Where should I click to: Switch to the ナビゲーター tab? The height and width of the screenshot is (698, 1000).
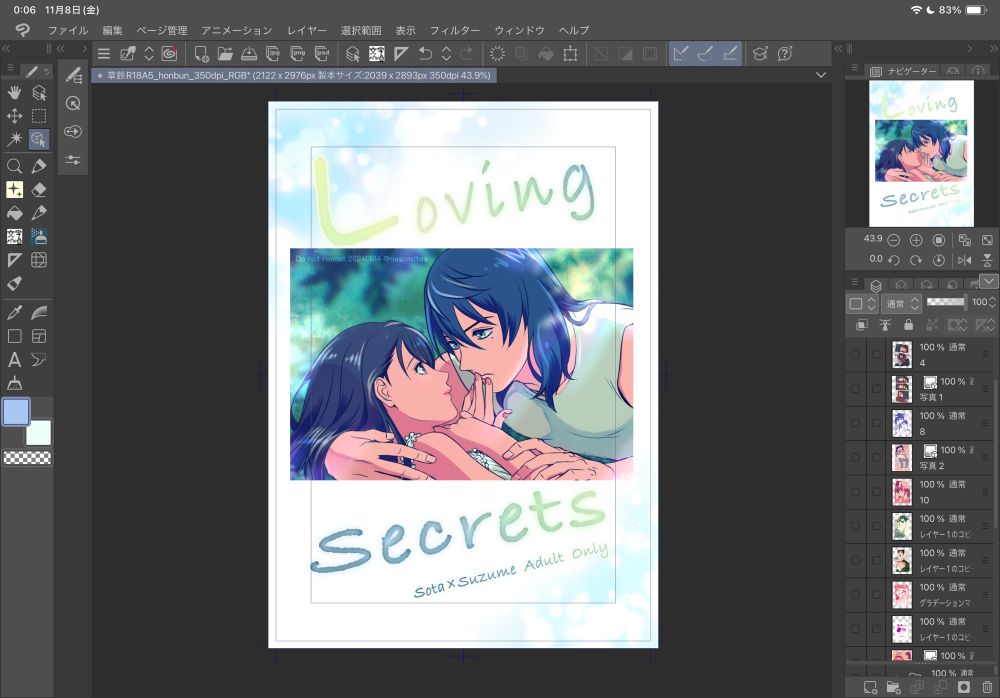click(904, 71)
